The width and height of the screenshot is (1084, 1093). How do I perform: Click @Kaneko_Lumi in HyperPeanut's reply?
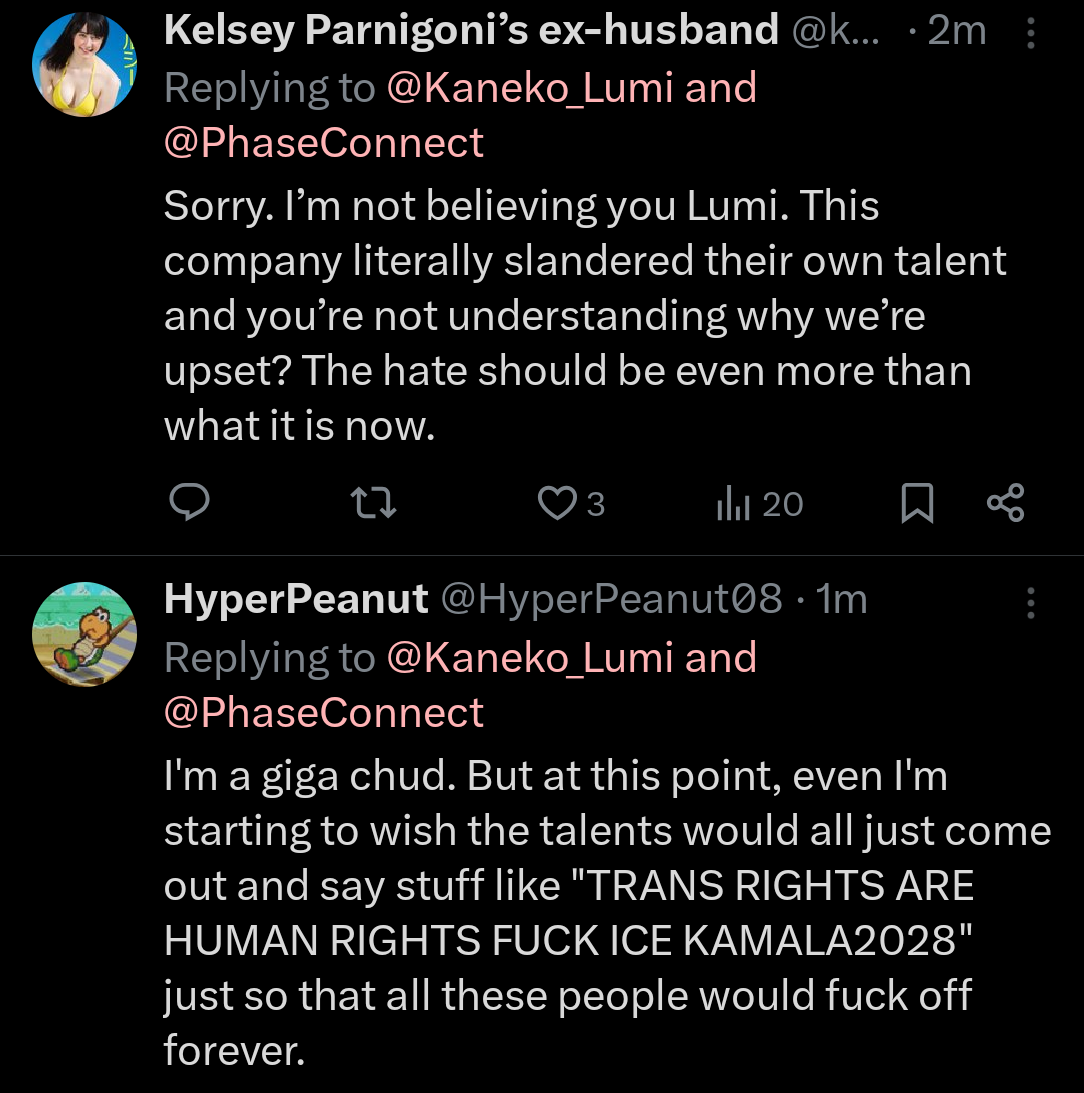pyautogui.click(x=528, y=658)
